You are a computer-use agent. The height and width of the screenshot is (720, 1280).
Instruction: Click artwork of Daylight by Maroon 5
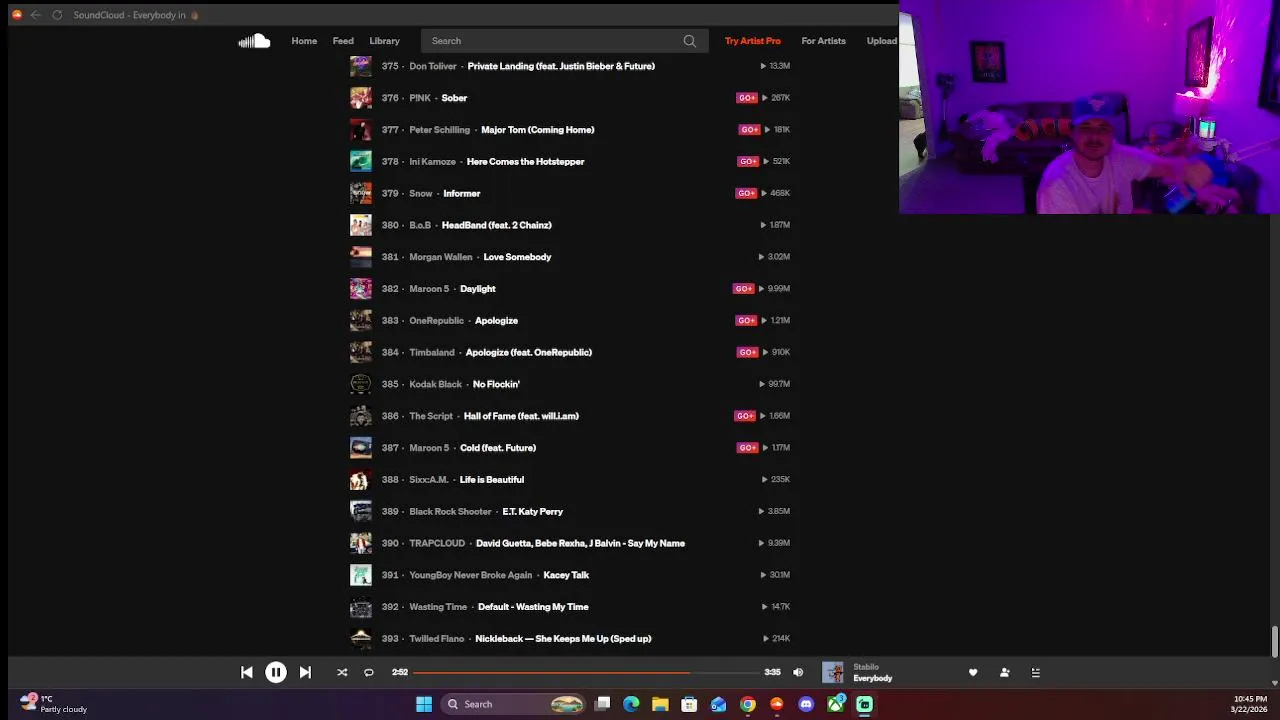tap(361, 289)
